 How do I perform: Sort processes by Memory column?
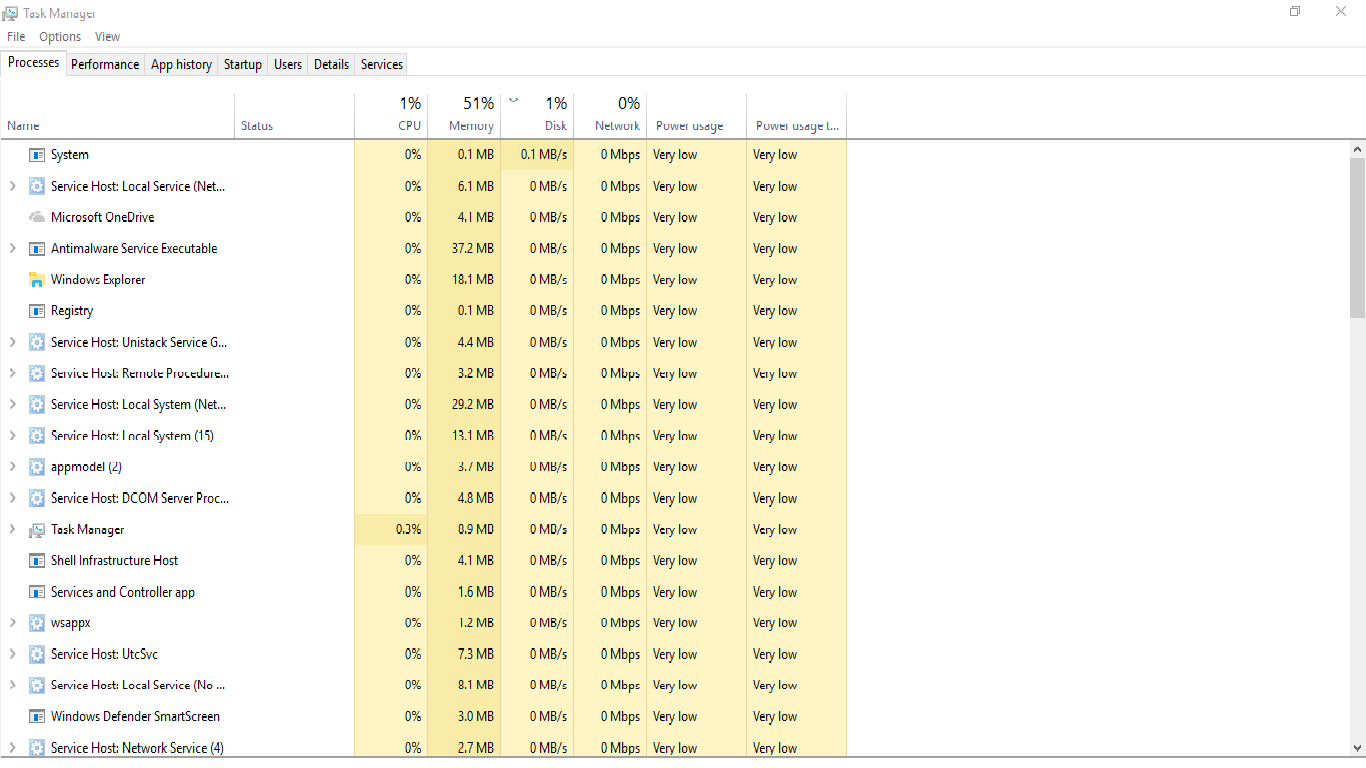tap(464, 116)
